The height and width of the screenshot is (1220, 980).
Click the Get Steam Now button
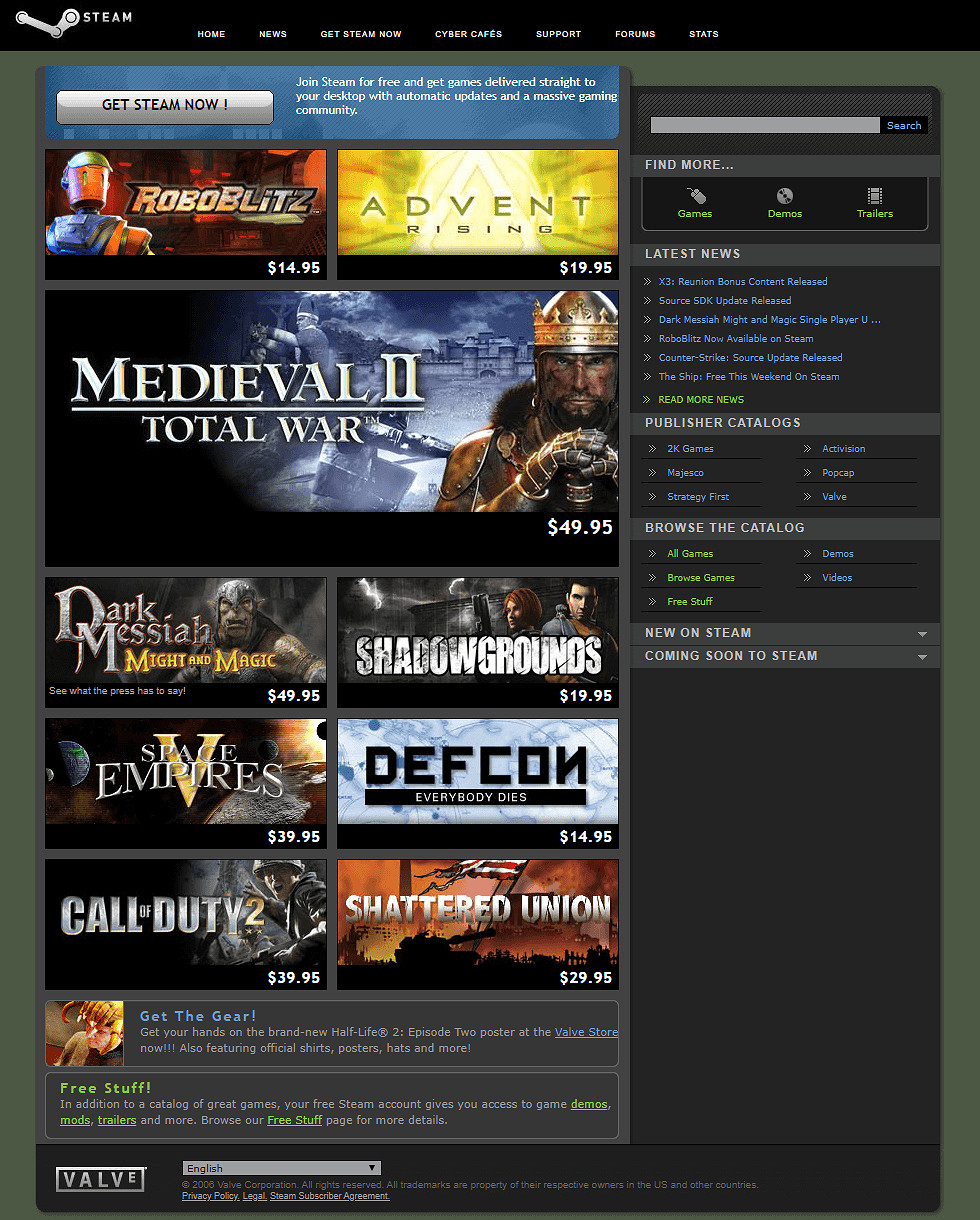pos(164,106)
